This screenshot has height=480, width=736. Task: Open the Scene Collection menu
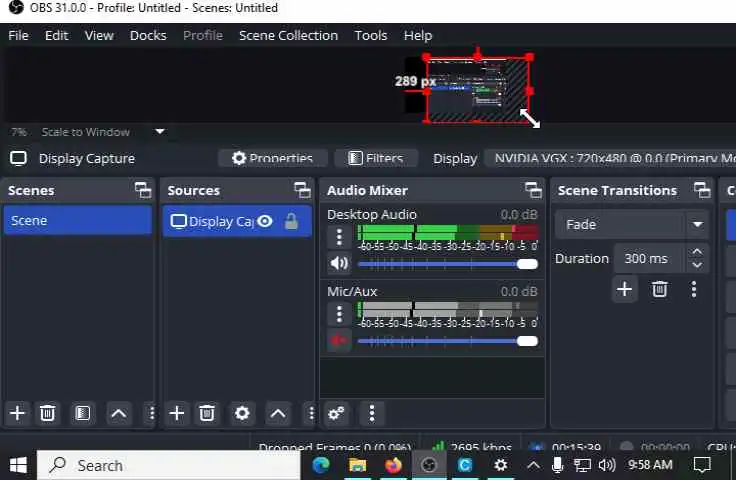(x=288, y=35)
